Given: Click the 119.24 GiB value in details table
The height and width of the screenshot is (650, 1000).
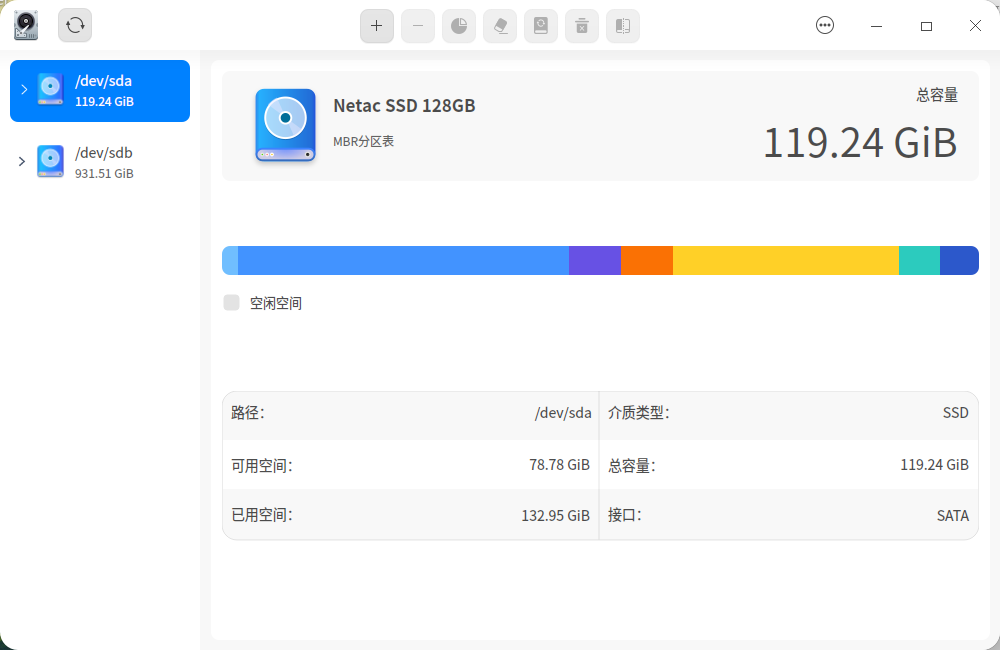Looking at the screenshot, I should coord(934,464).
